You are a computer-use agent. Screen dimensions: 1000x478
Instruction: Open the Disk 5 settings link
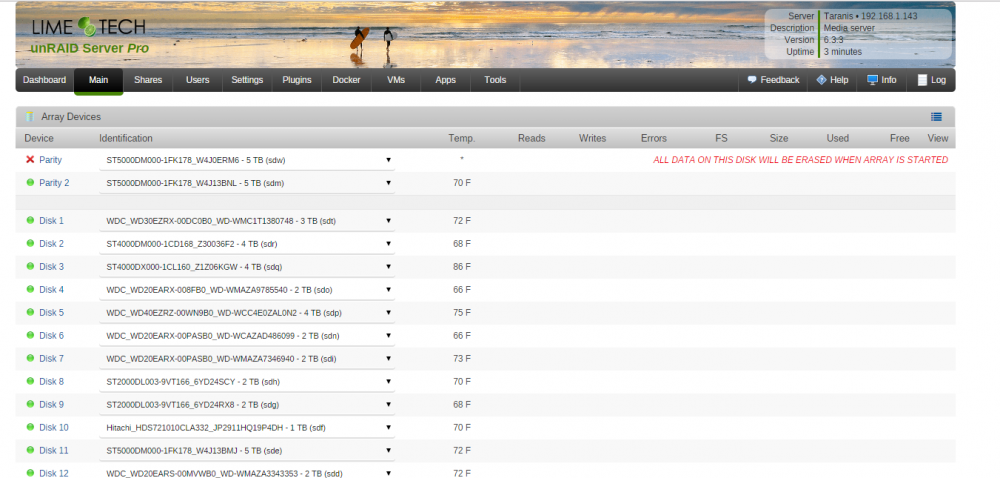click(52, 312)
